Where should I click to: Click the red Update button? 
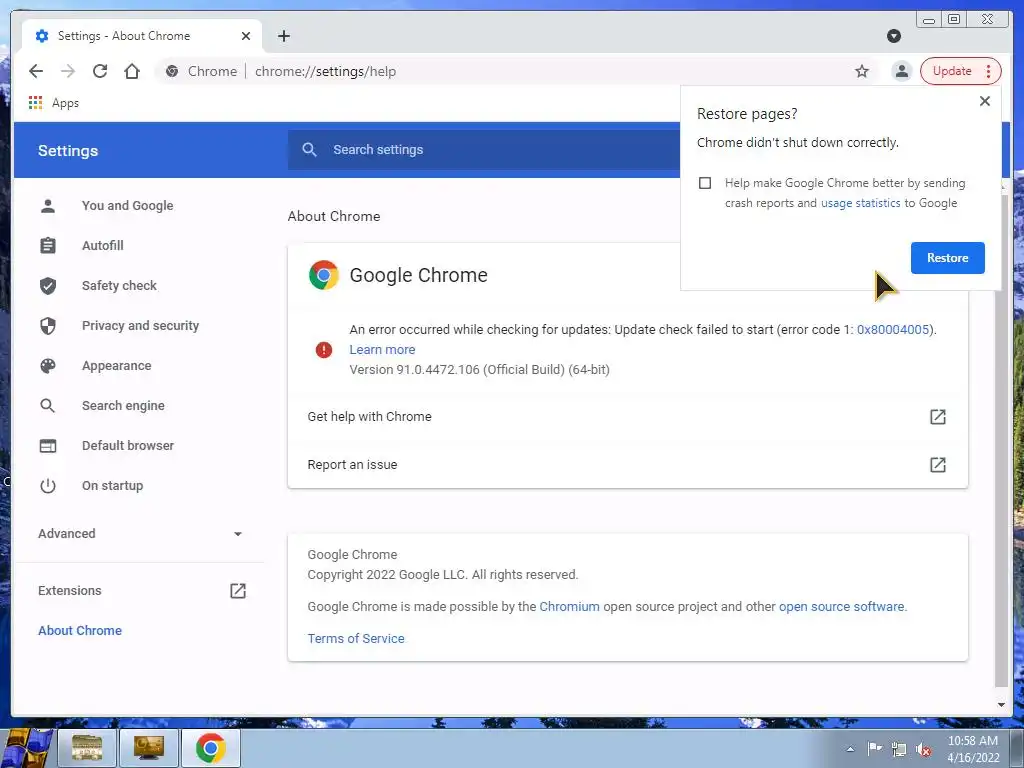pyautogui.click(x=952, y=71)
